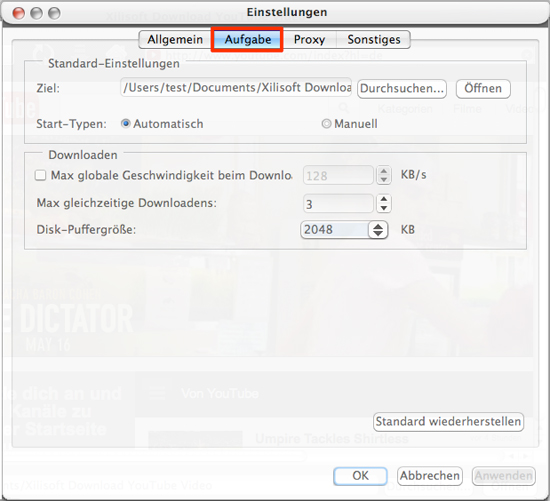Enable Max globale Geschwindigkeit checkbox
The width and height of the screenshot is (550, 501).
pos(40,175)
